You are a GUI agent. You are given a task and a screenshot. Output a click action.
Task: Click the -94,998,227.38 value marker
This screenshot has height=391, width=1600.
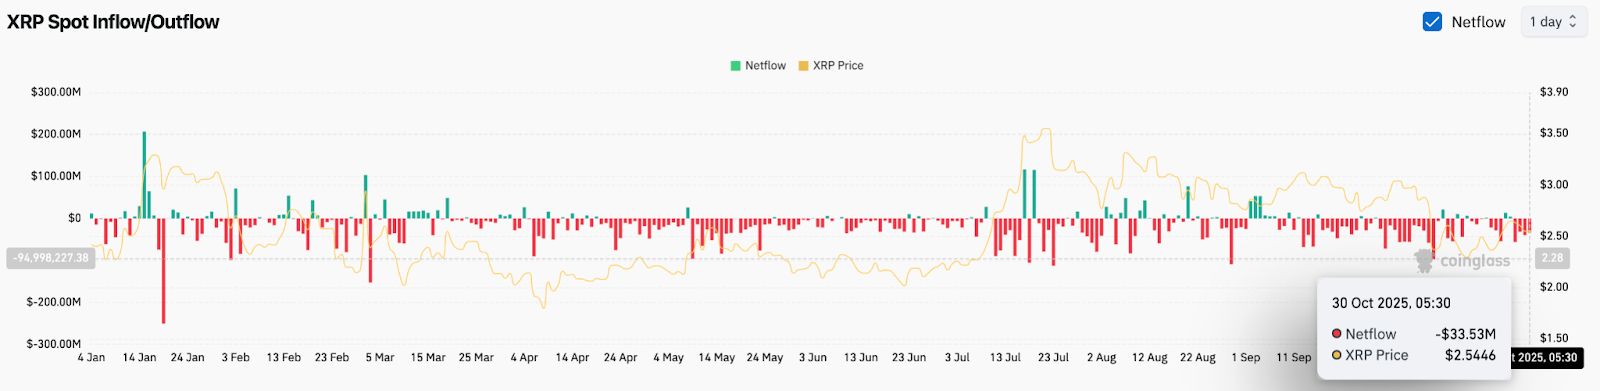tap(50, 258)
